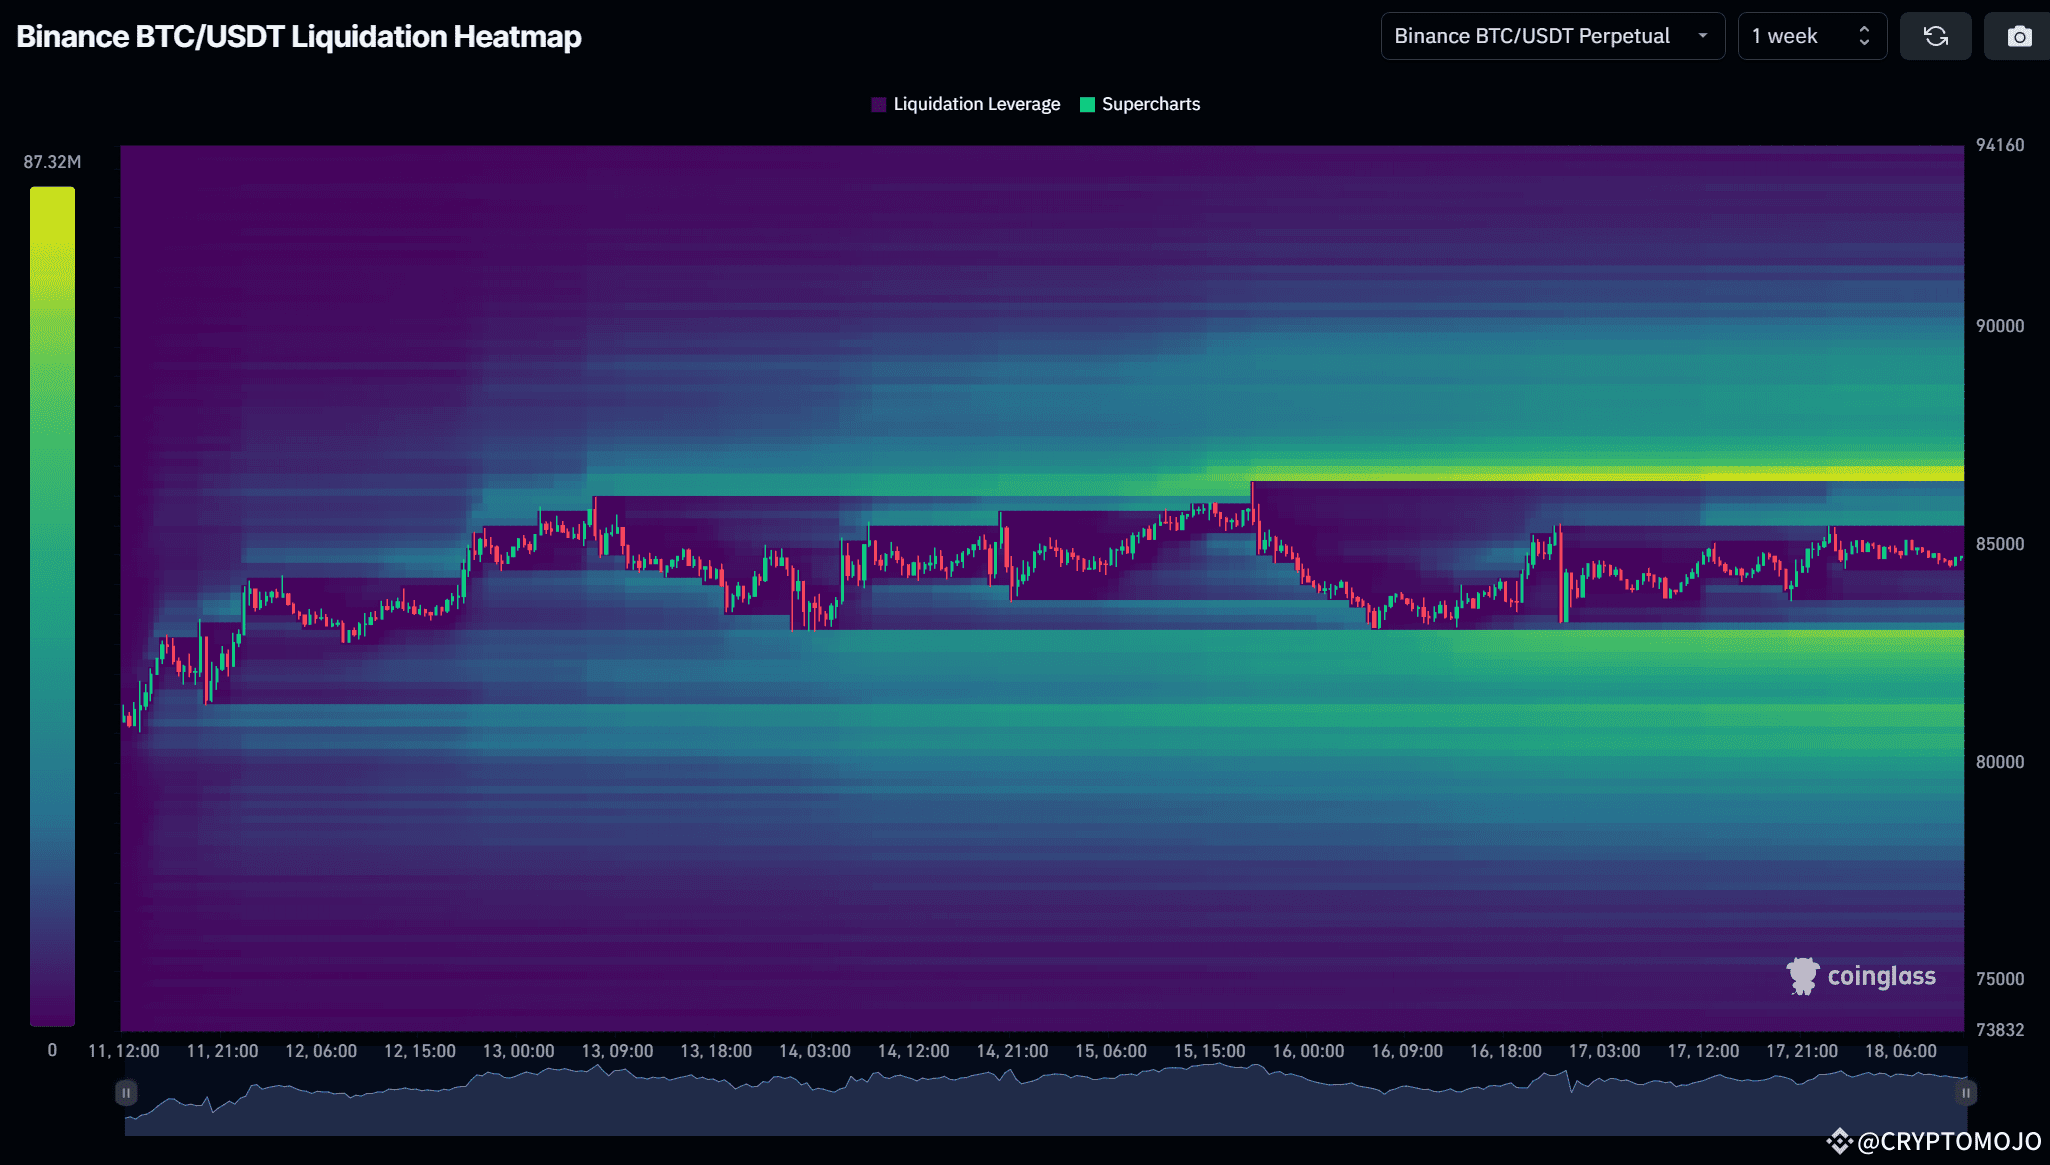Click the coinglass pig logo on the chart
The width and height of the screenshot is (2050, 1165).
point(1803,975)
